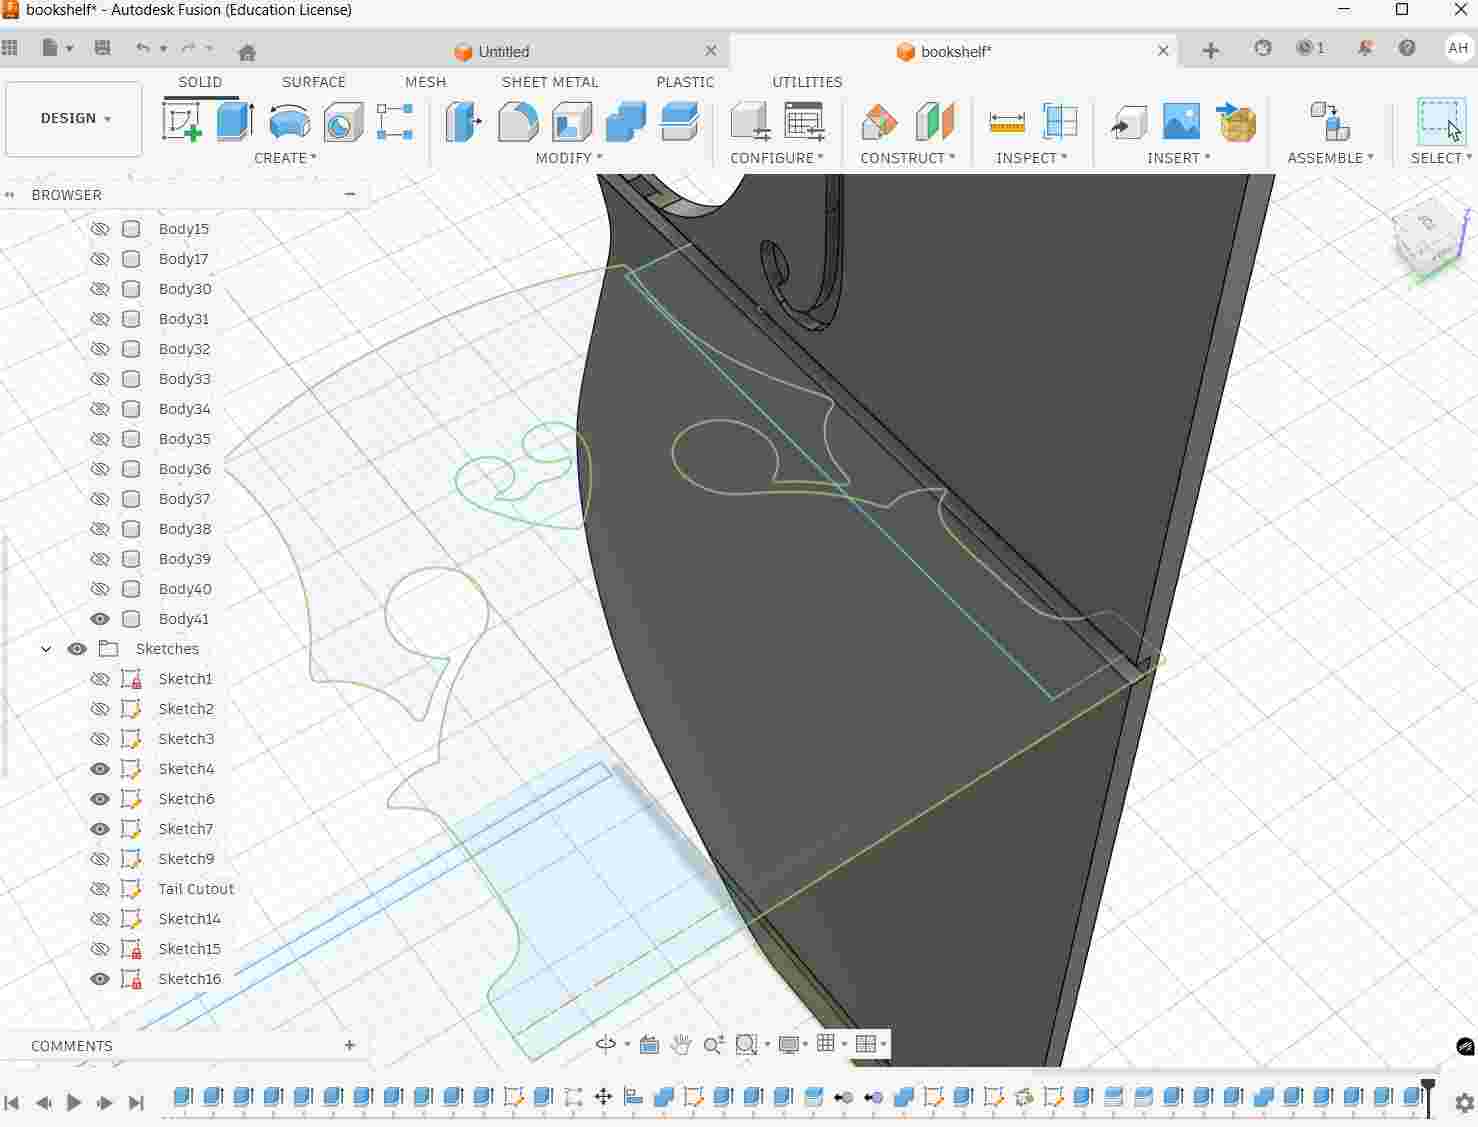Toggle Sketch16 visibility off
The image size is (1478, 1127).
coord(100,979)
